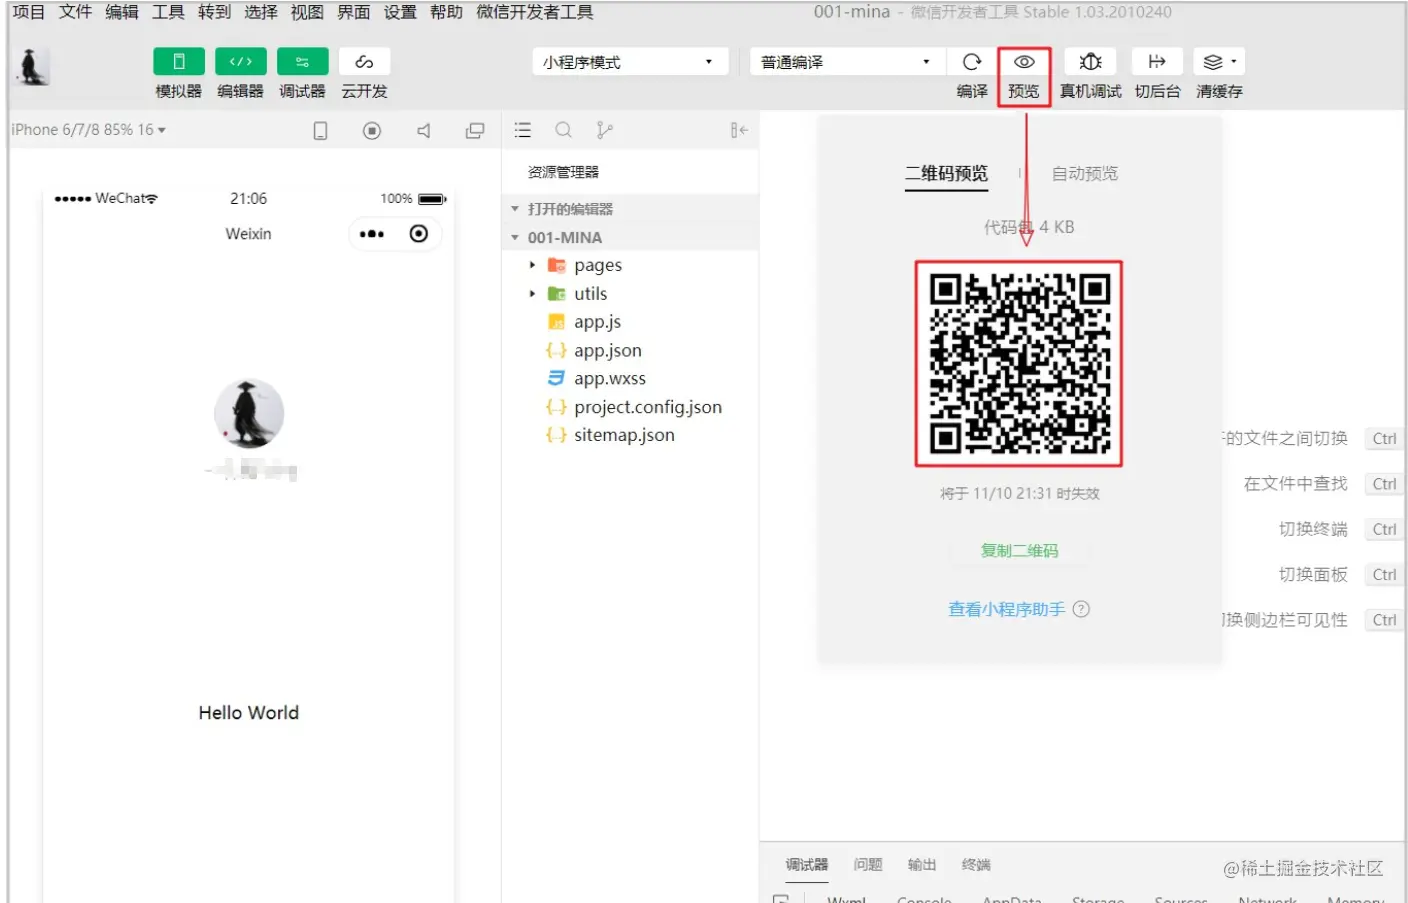Click the pages folder icon
The image size is (1408, 903).
557,266
